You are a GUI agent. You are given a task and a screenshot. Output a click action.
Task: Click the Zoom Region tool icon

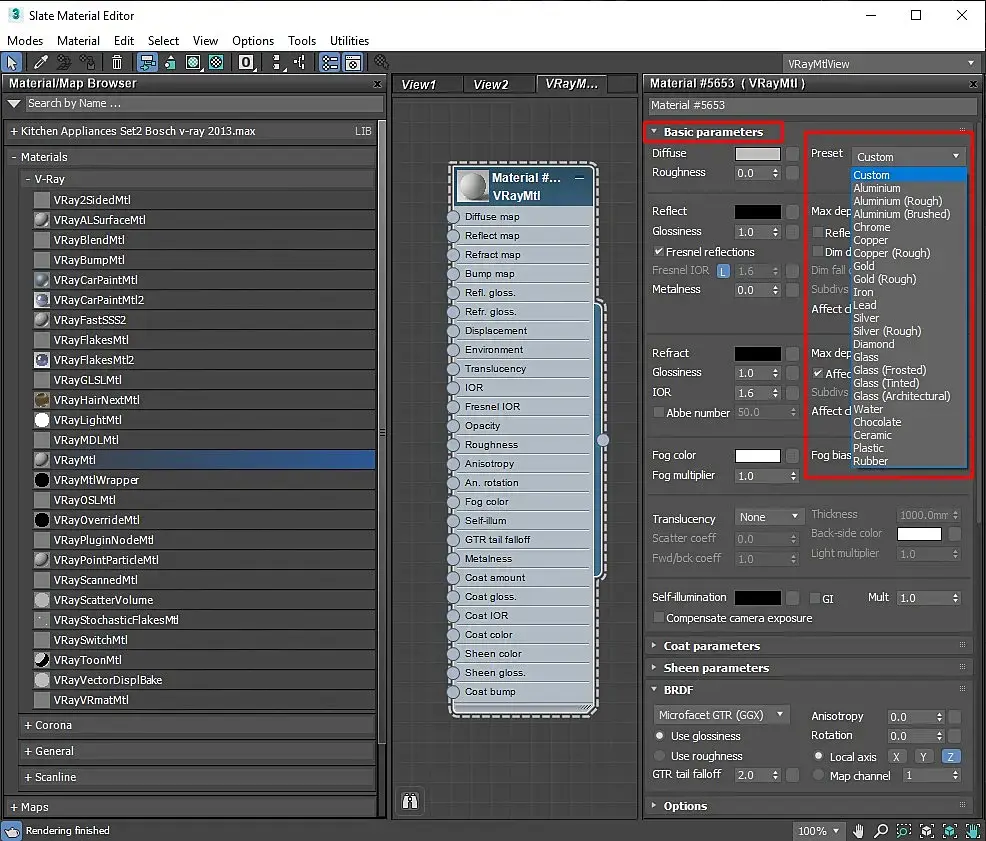[x=904, y=831]
